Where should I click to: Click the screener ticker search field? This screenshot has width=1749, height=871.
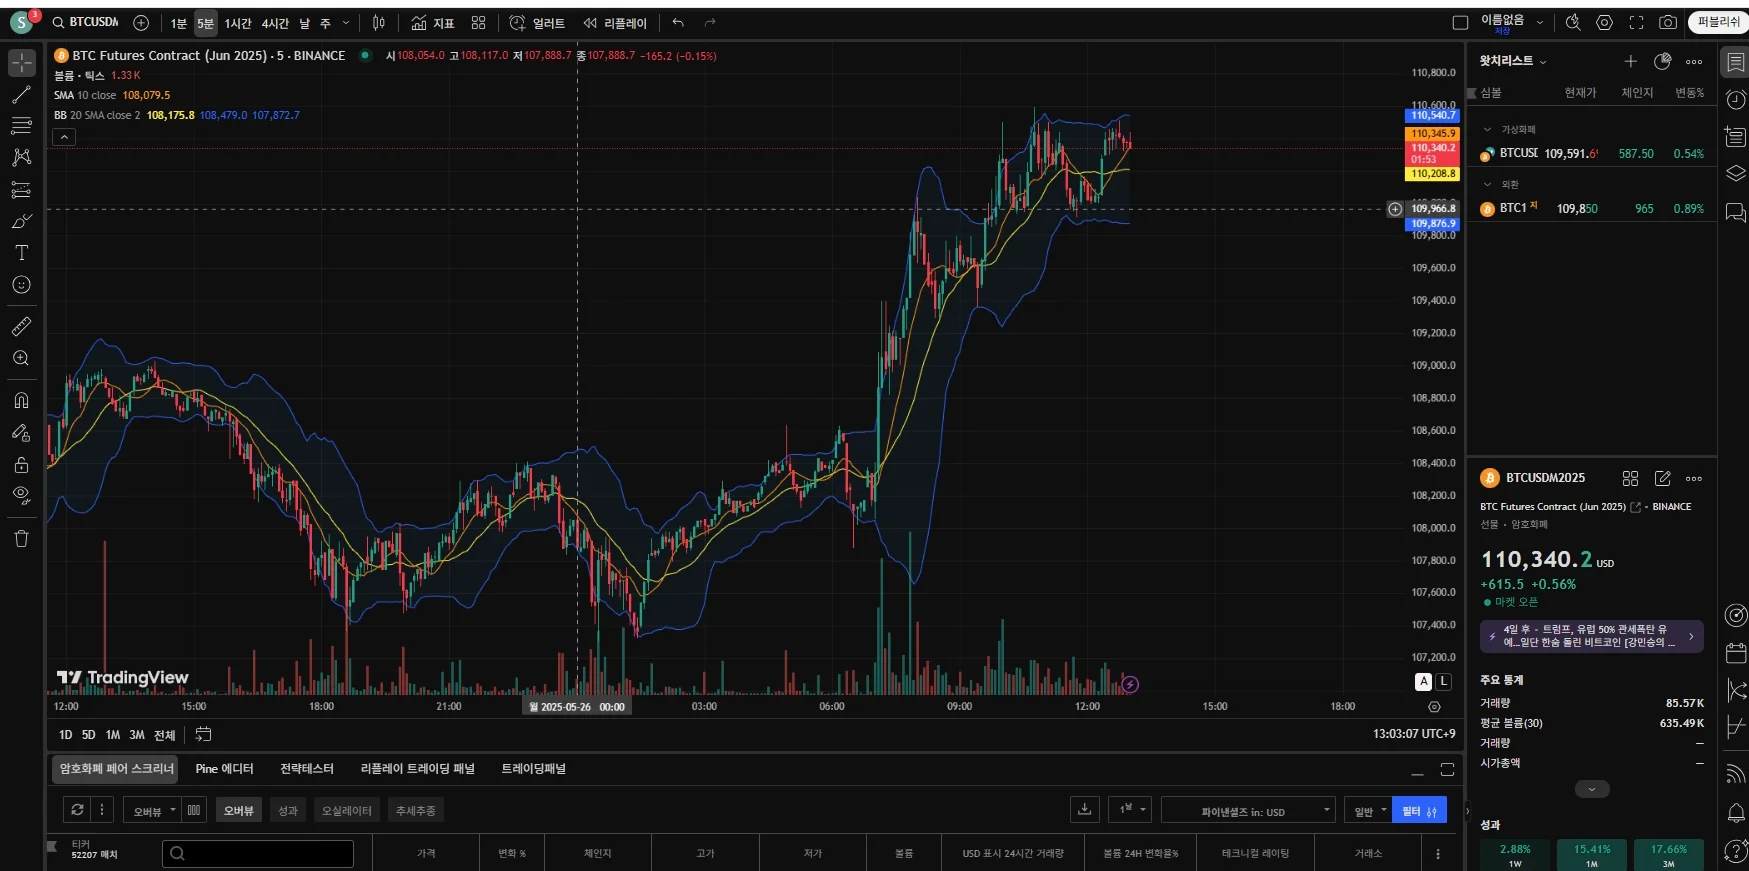258,853
